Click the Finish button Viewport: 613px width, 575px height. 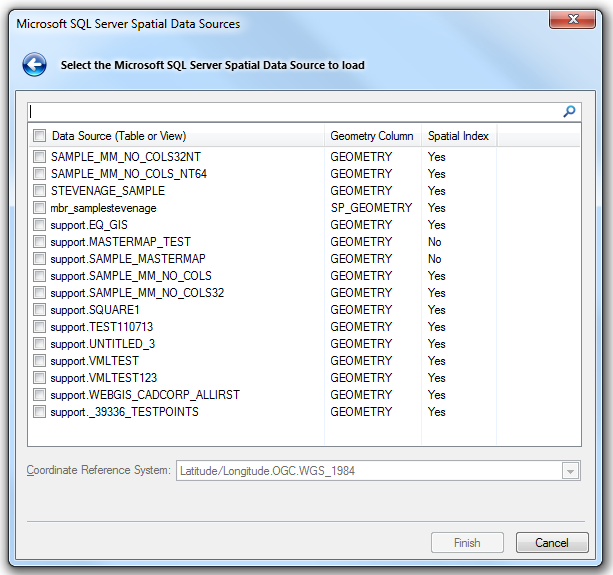(467, 543)
